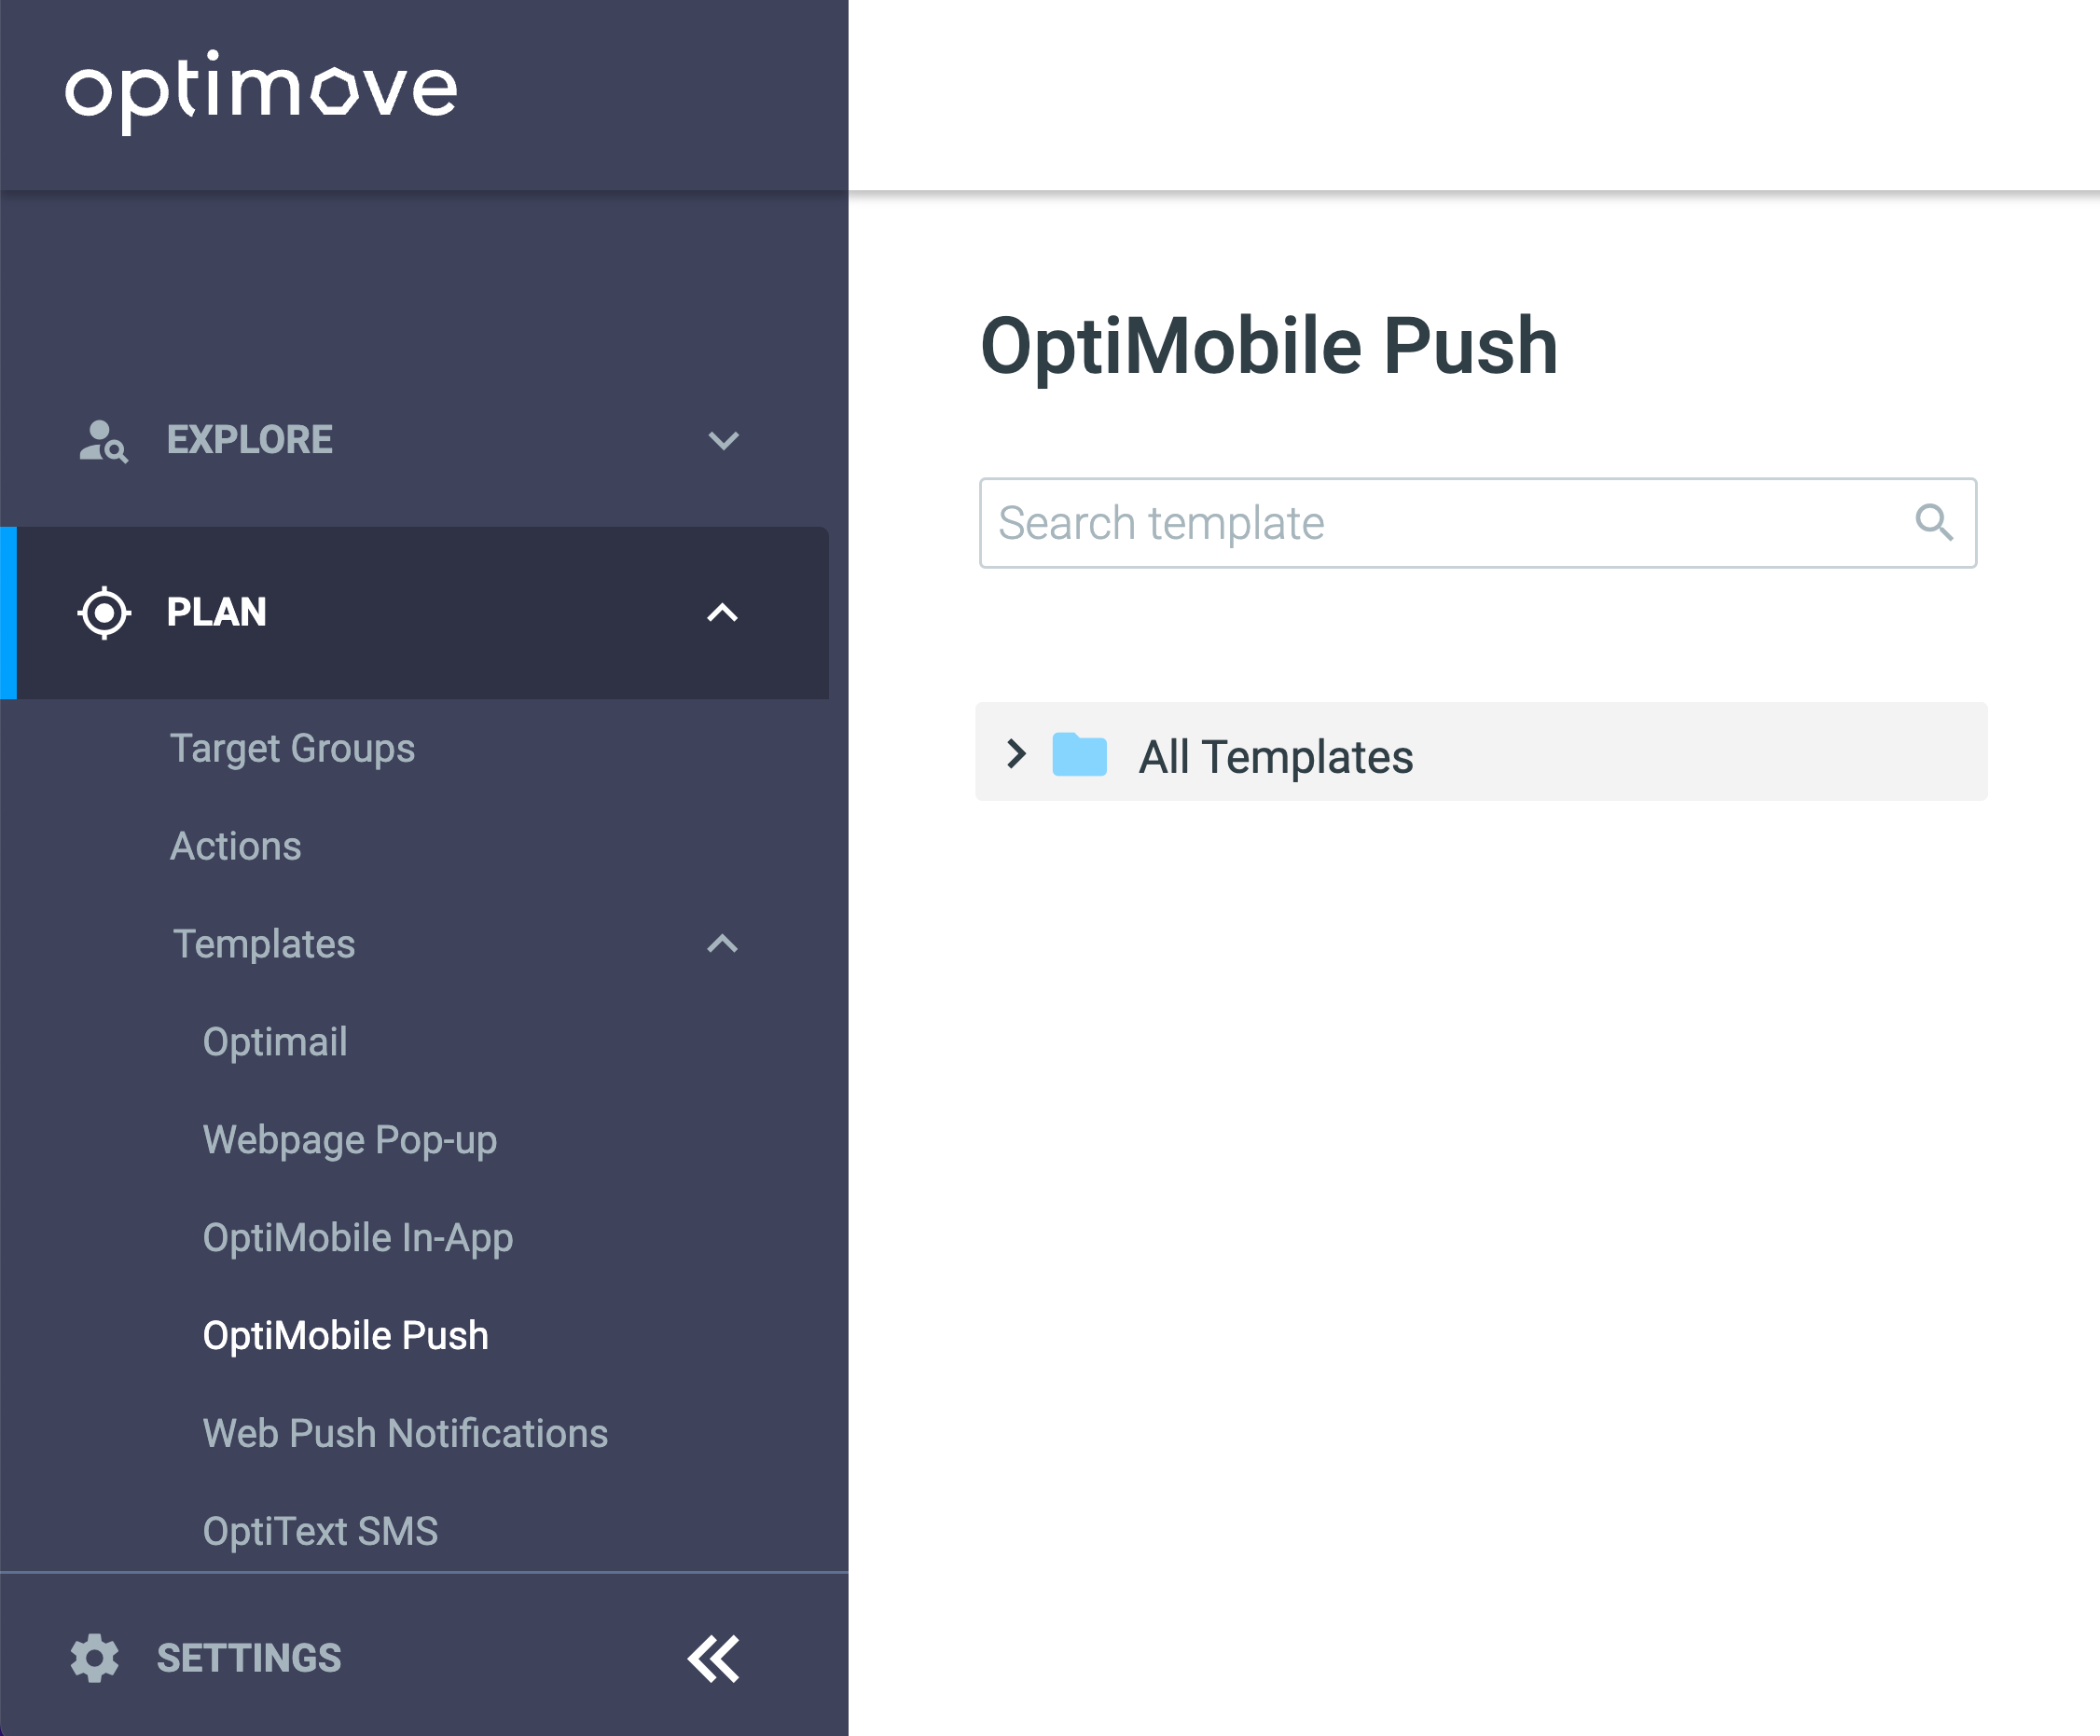
Task: Click the Settings gear icon
Action: [x=95, y=1658]
